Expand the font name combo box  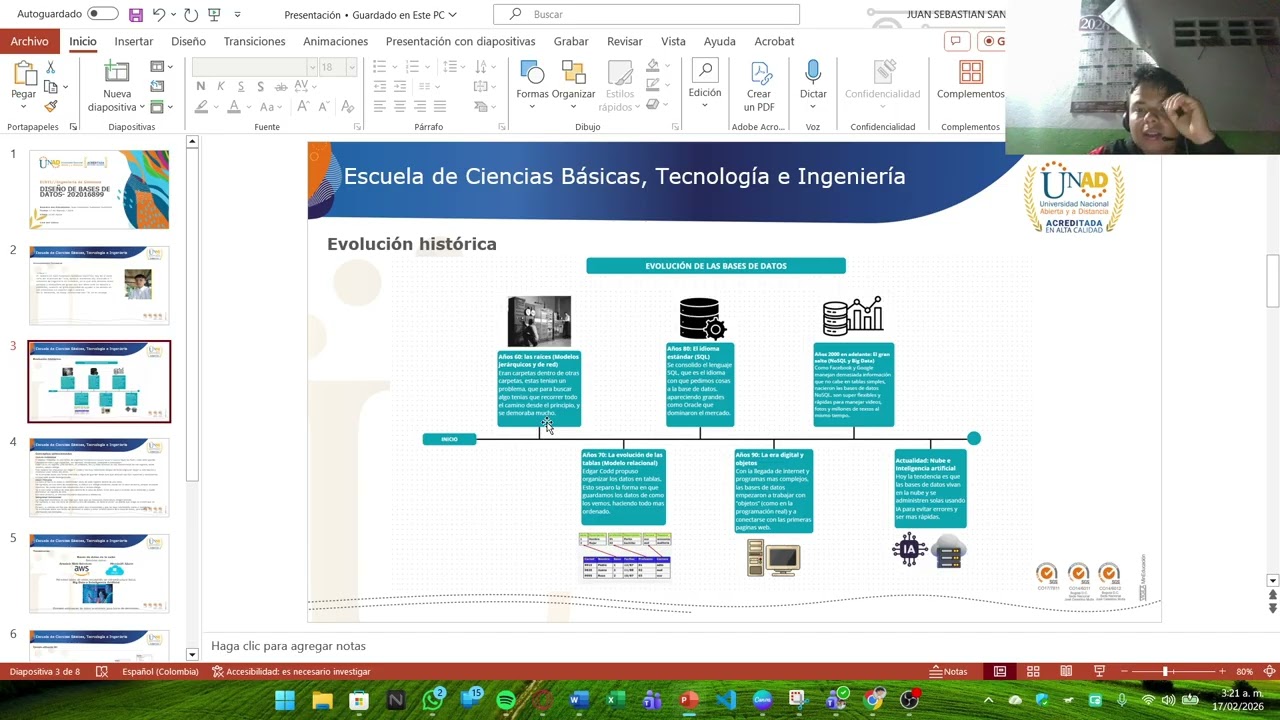[x=311, y=67]
